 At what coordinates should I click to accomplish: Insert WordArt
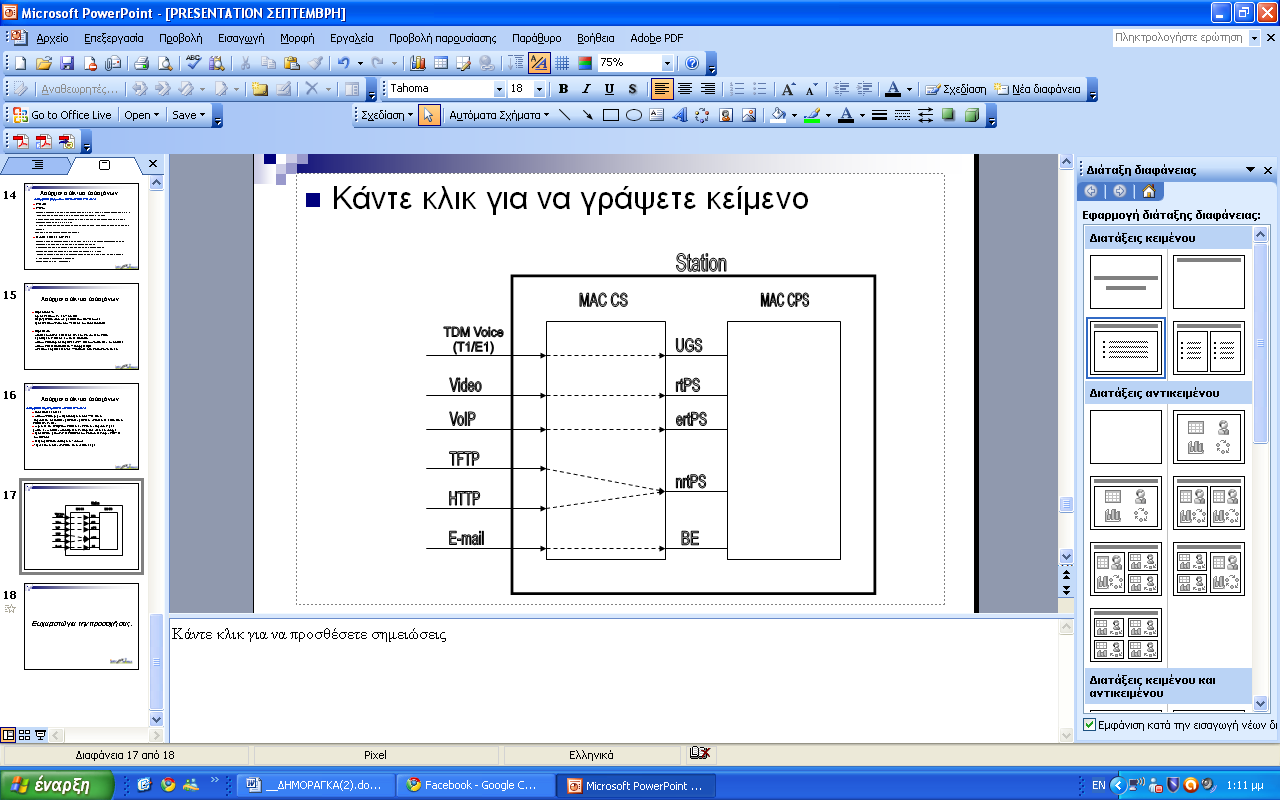coord(680,115)
